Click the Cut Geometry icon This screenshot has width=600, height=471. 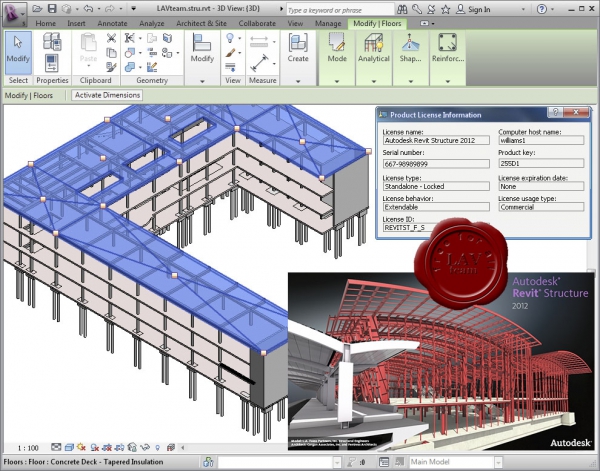[130, 52]
